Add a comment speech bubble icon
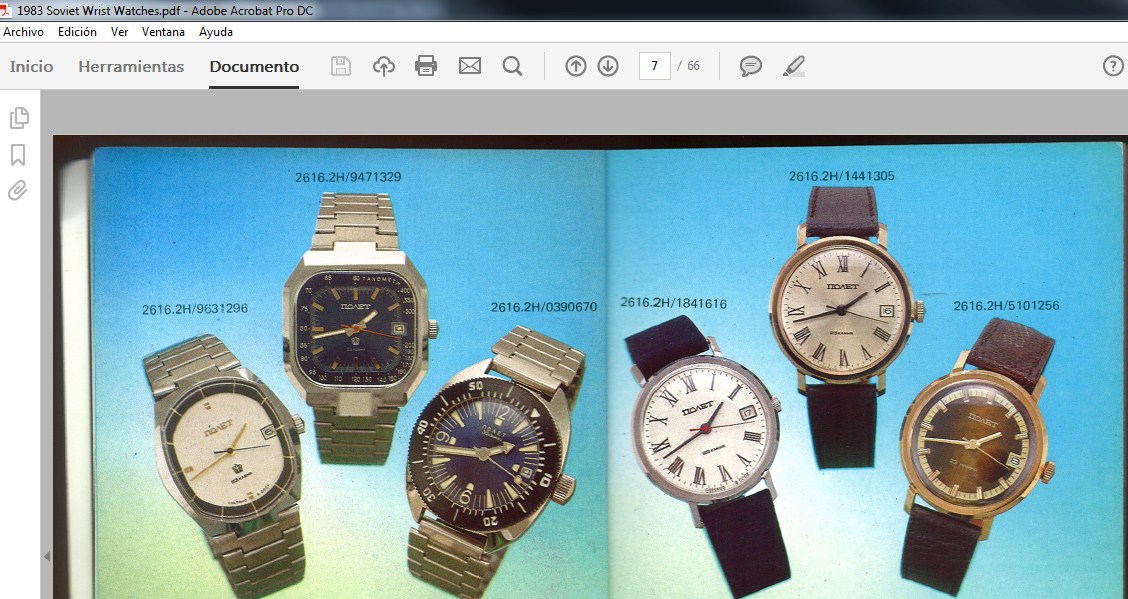The height and width of the screenshot is (599, 1128). (x=750, y=66)
